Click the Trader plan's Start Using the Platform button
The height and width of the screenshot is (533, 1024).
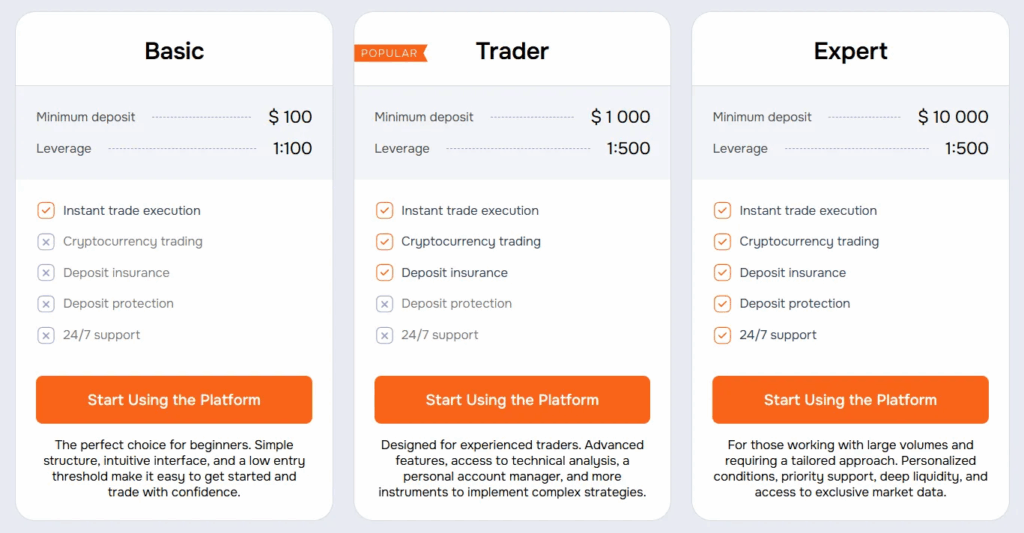click(x=512, y=400)
